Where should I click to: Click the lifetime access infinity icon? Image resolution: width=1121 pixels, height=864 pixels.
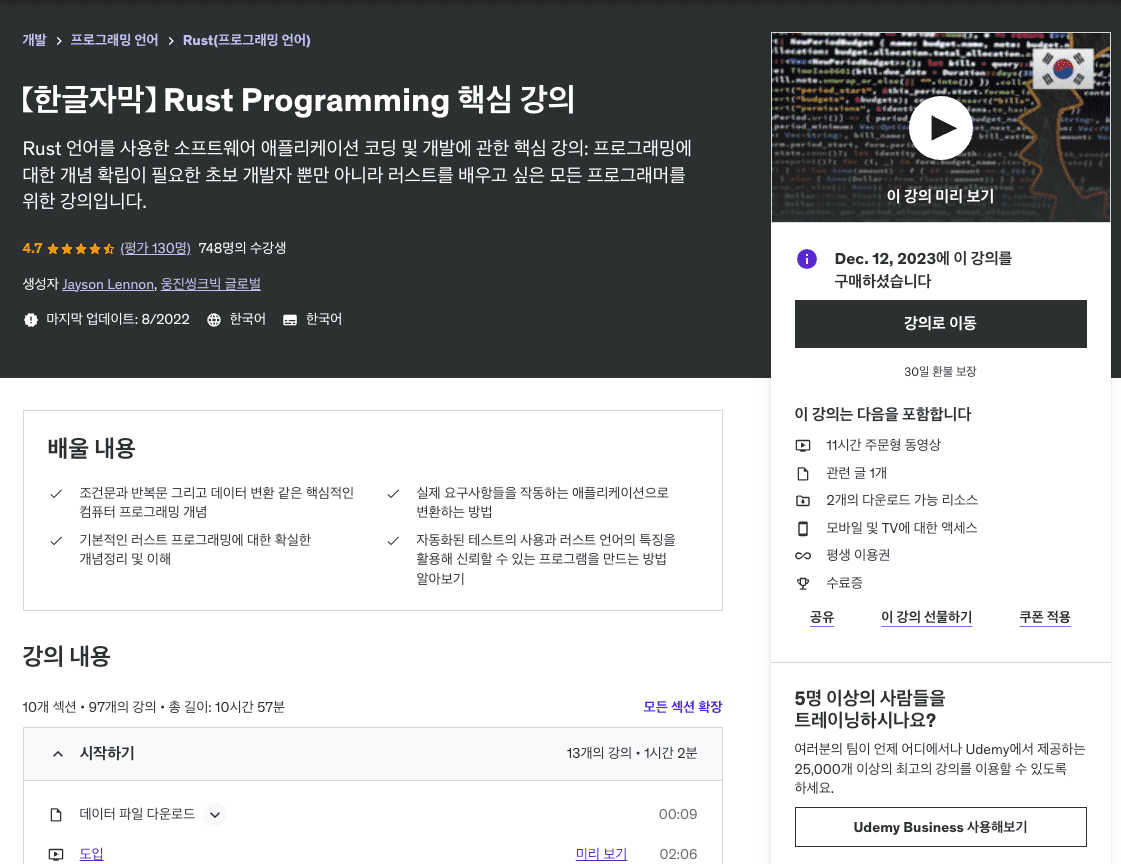pos(802,555)
